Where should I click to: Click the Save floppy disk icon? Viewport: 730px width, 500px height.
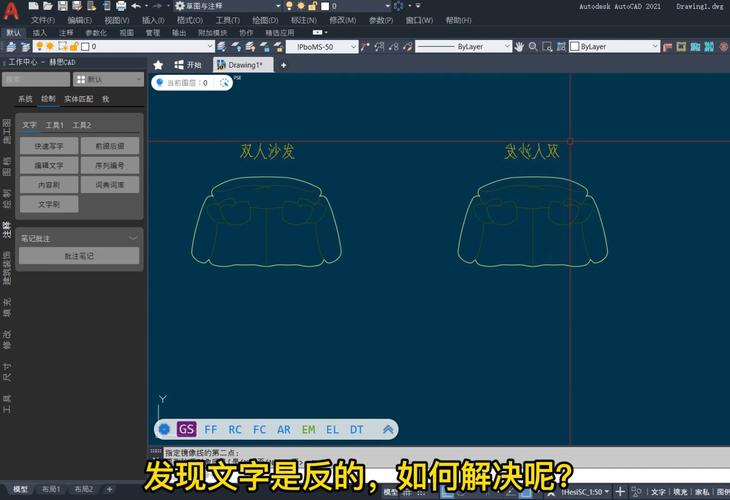(63, 6)
